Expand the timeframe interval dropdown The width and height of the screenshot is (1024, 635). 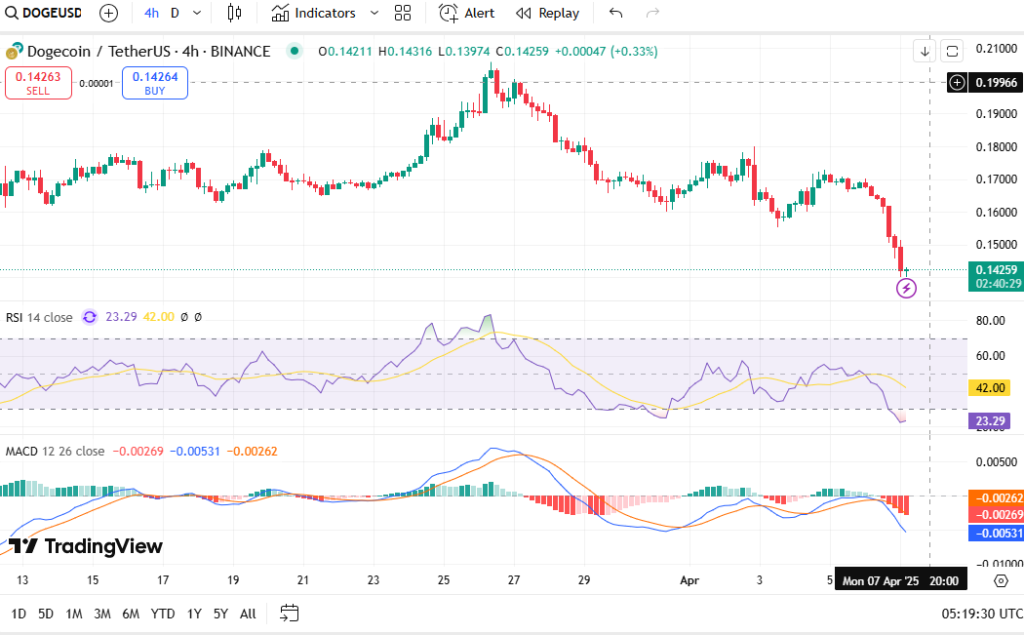pyautogui.click(x=197, y=13)
